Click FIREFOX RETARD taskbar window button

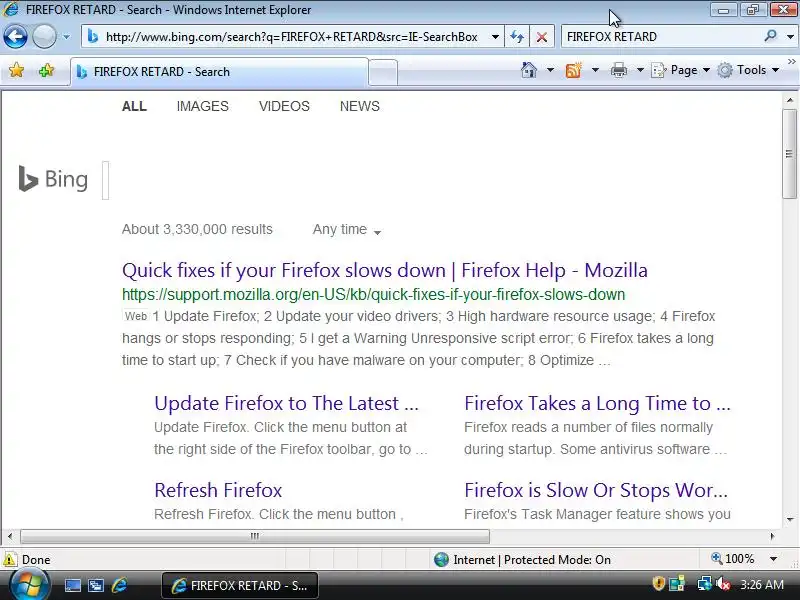(240, 585)
